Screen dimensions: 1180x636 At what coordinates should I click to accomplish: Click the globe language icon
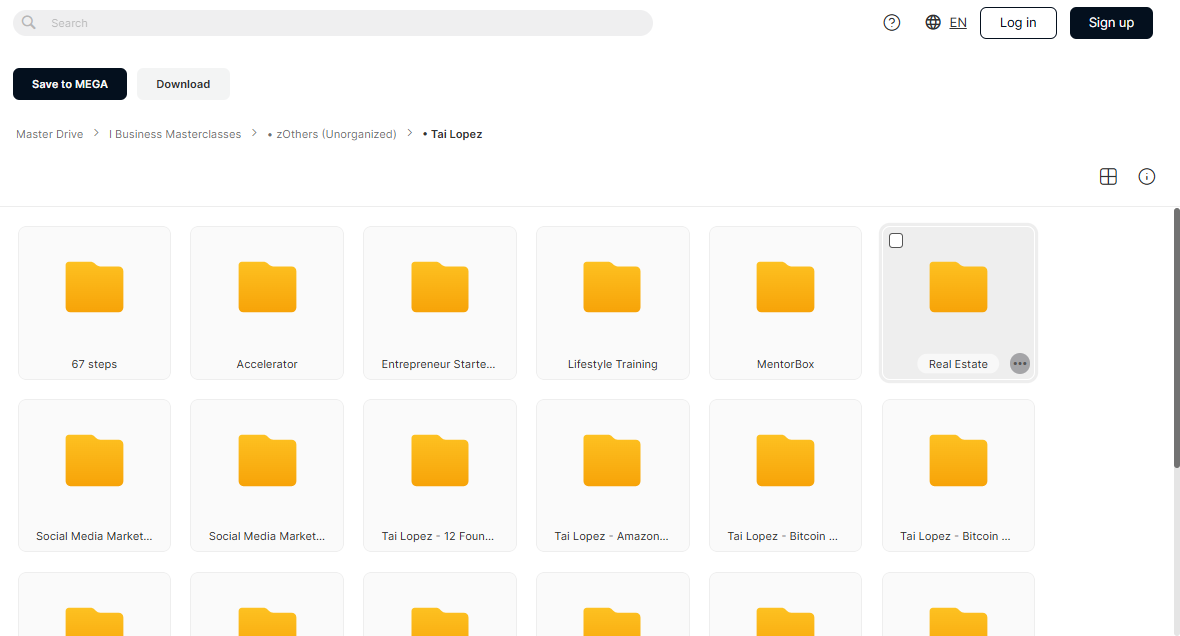[x=933, y=23]
